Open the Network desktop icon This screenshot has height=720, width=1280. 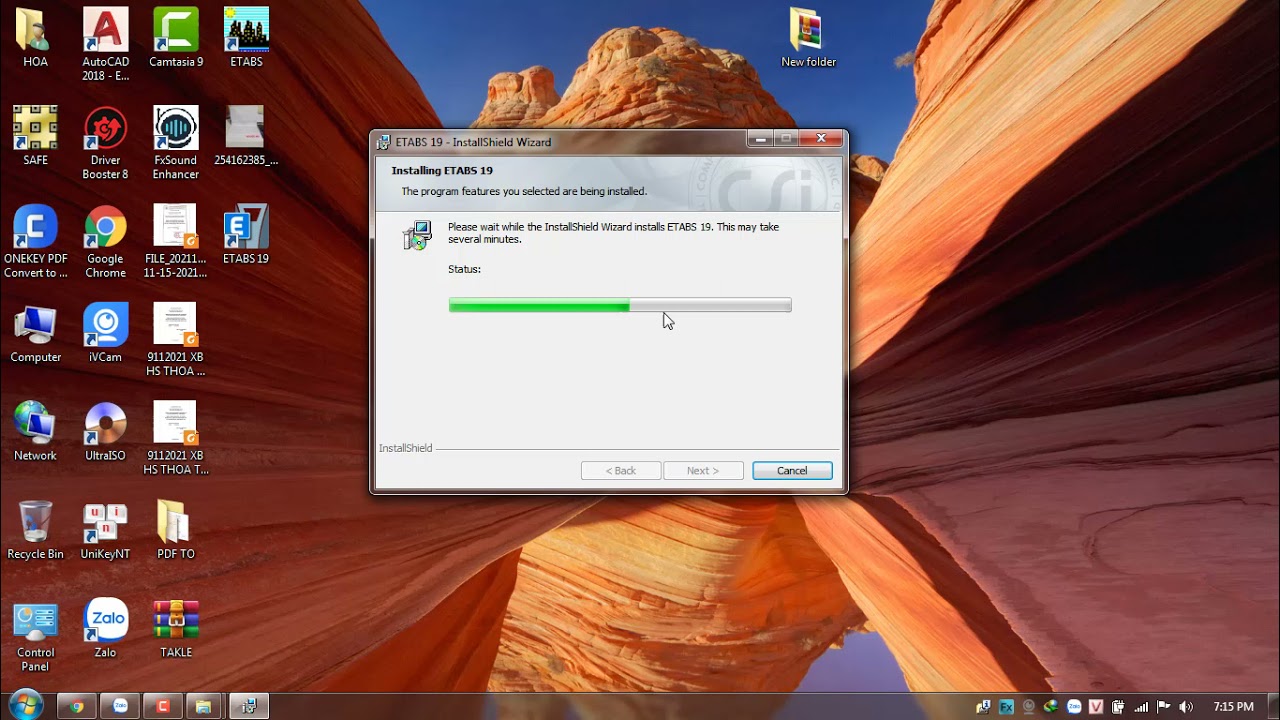click(x=35, y=431)
